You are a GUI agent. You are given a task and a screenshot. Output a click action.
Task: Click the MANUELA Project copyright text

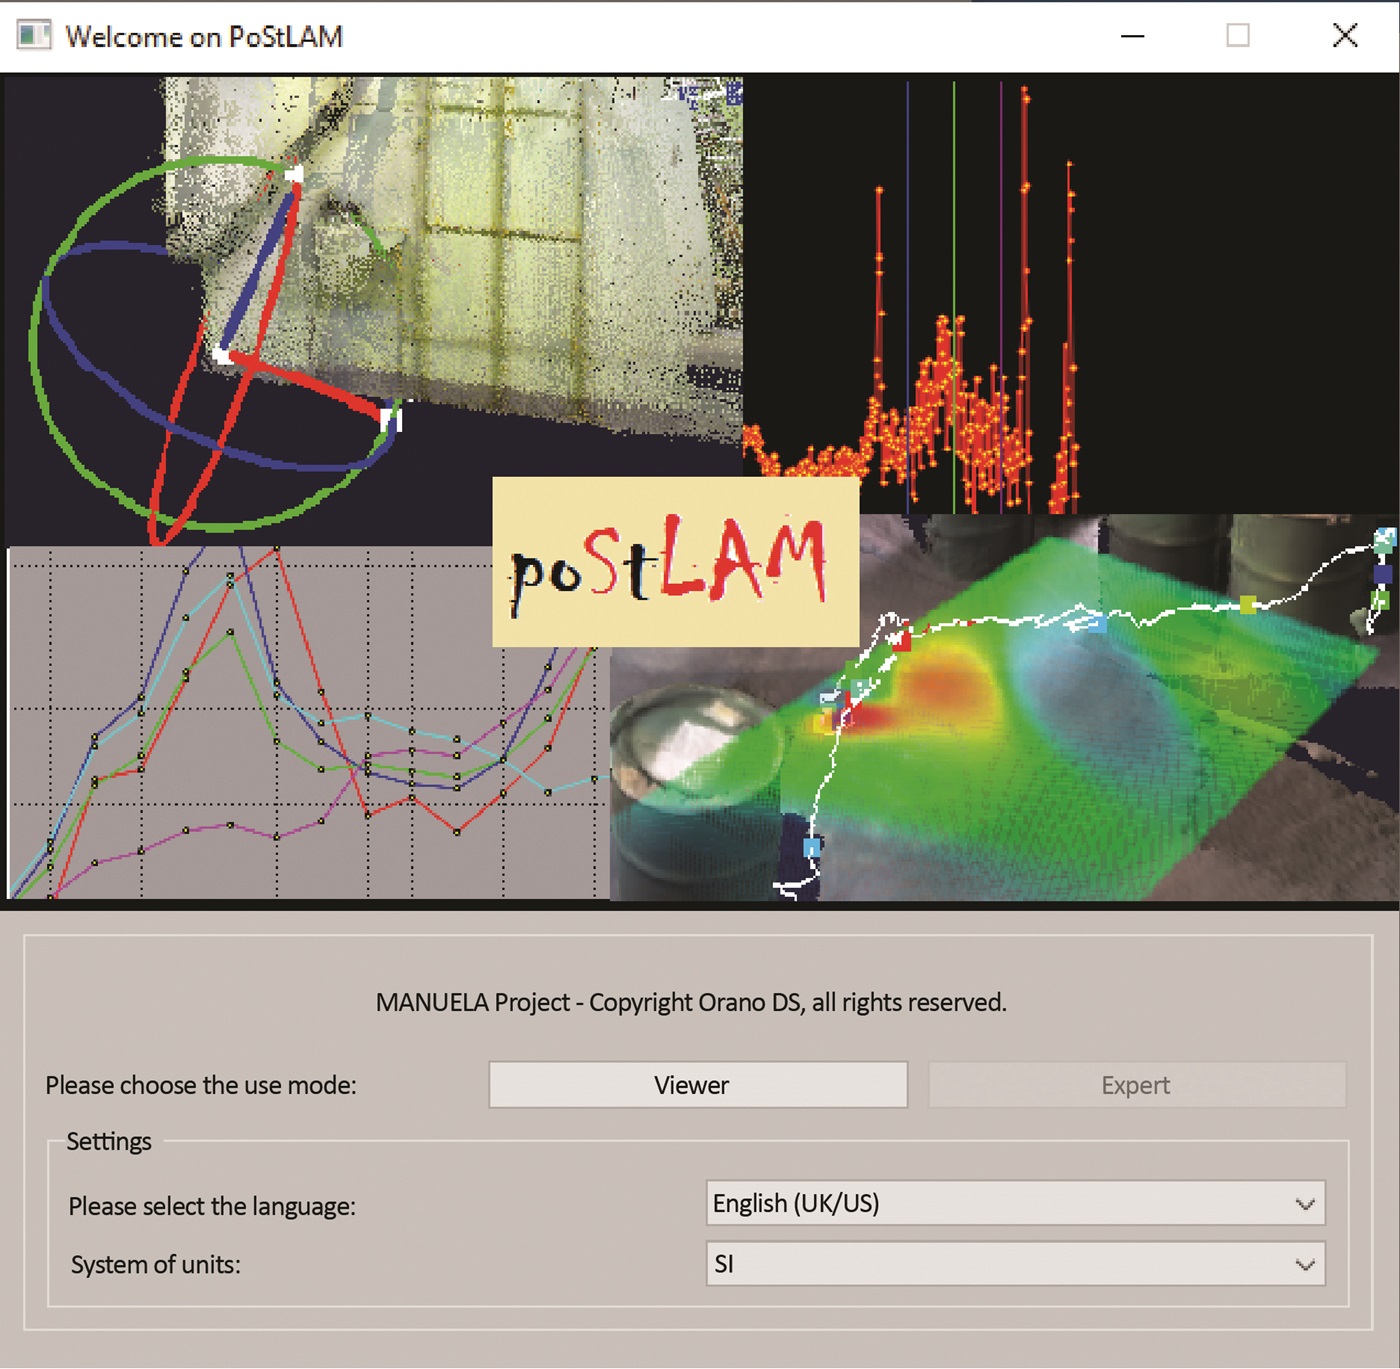691,1003
